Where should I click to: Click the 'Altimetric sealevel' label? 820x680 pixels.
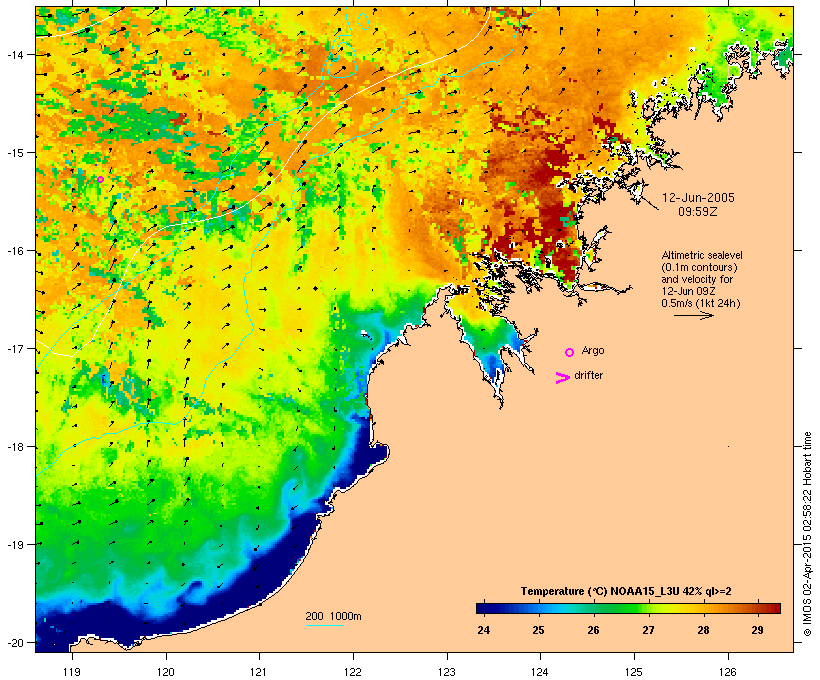tap(702, 255)
